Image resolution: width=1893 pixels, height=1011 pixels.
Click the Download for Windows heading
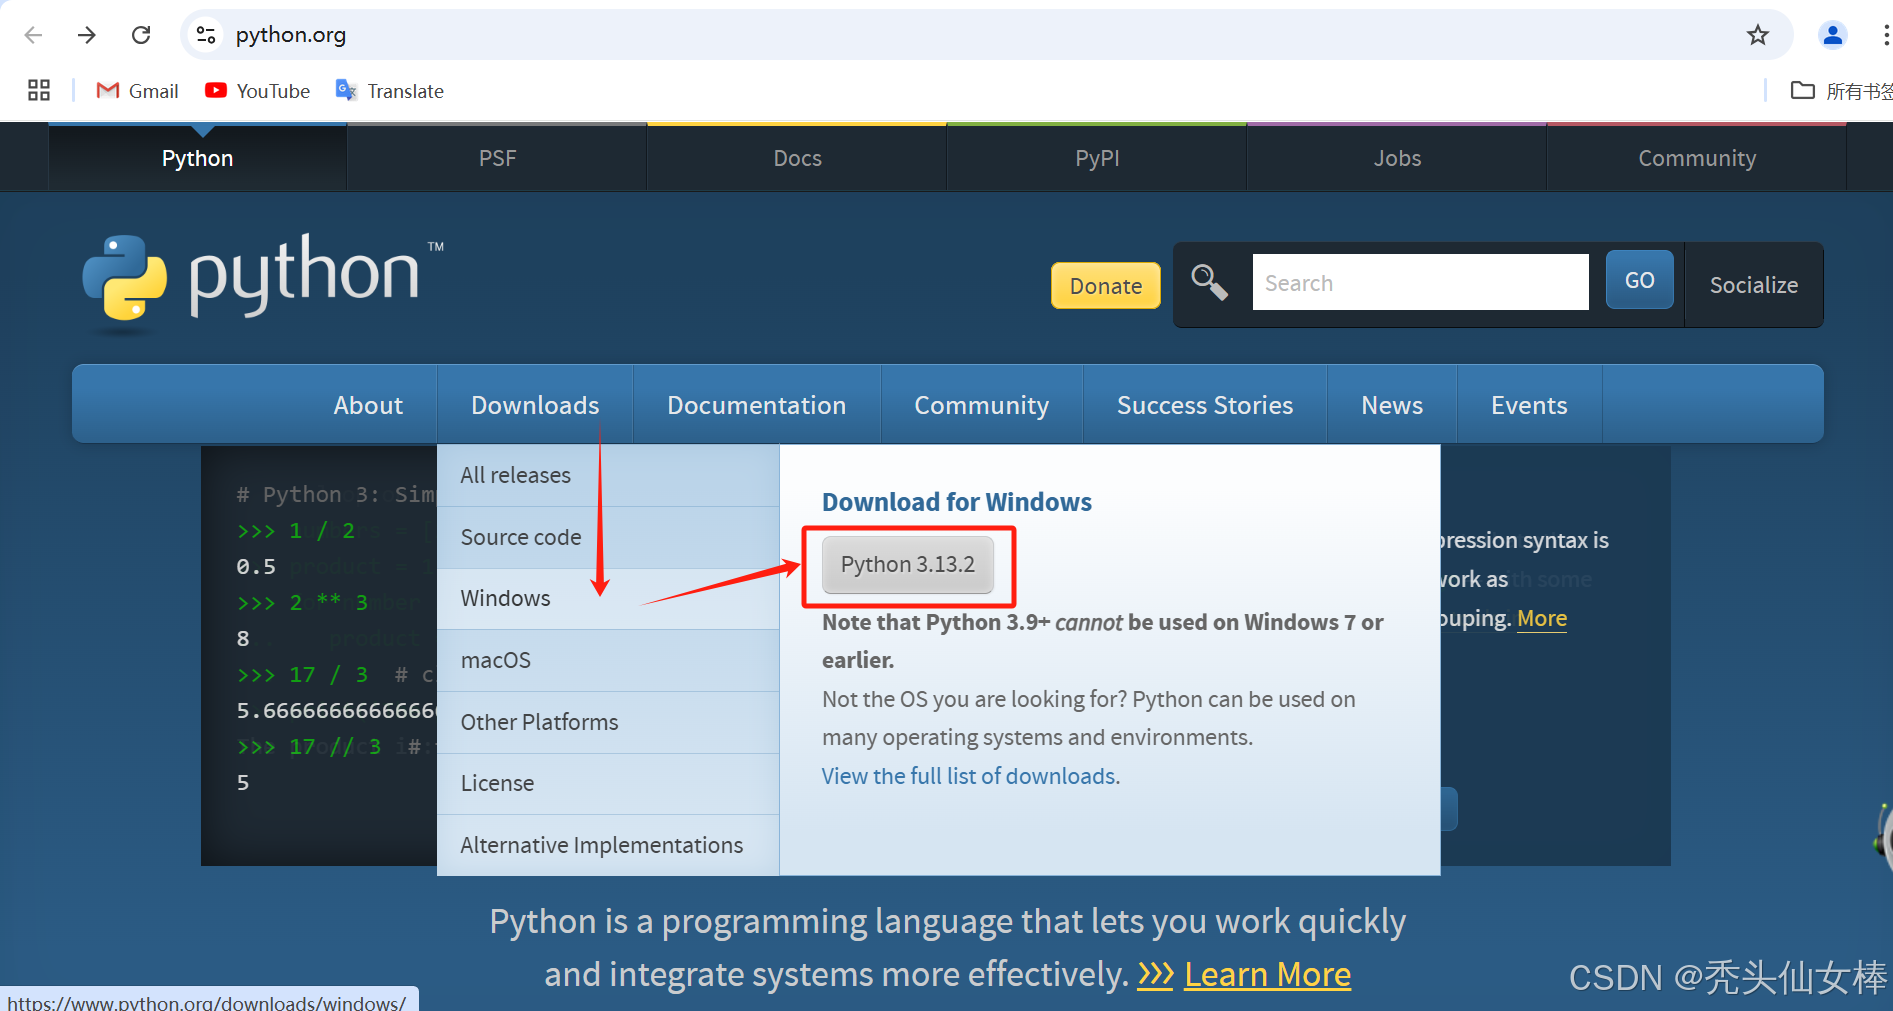coord(957,502)
